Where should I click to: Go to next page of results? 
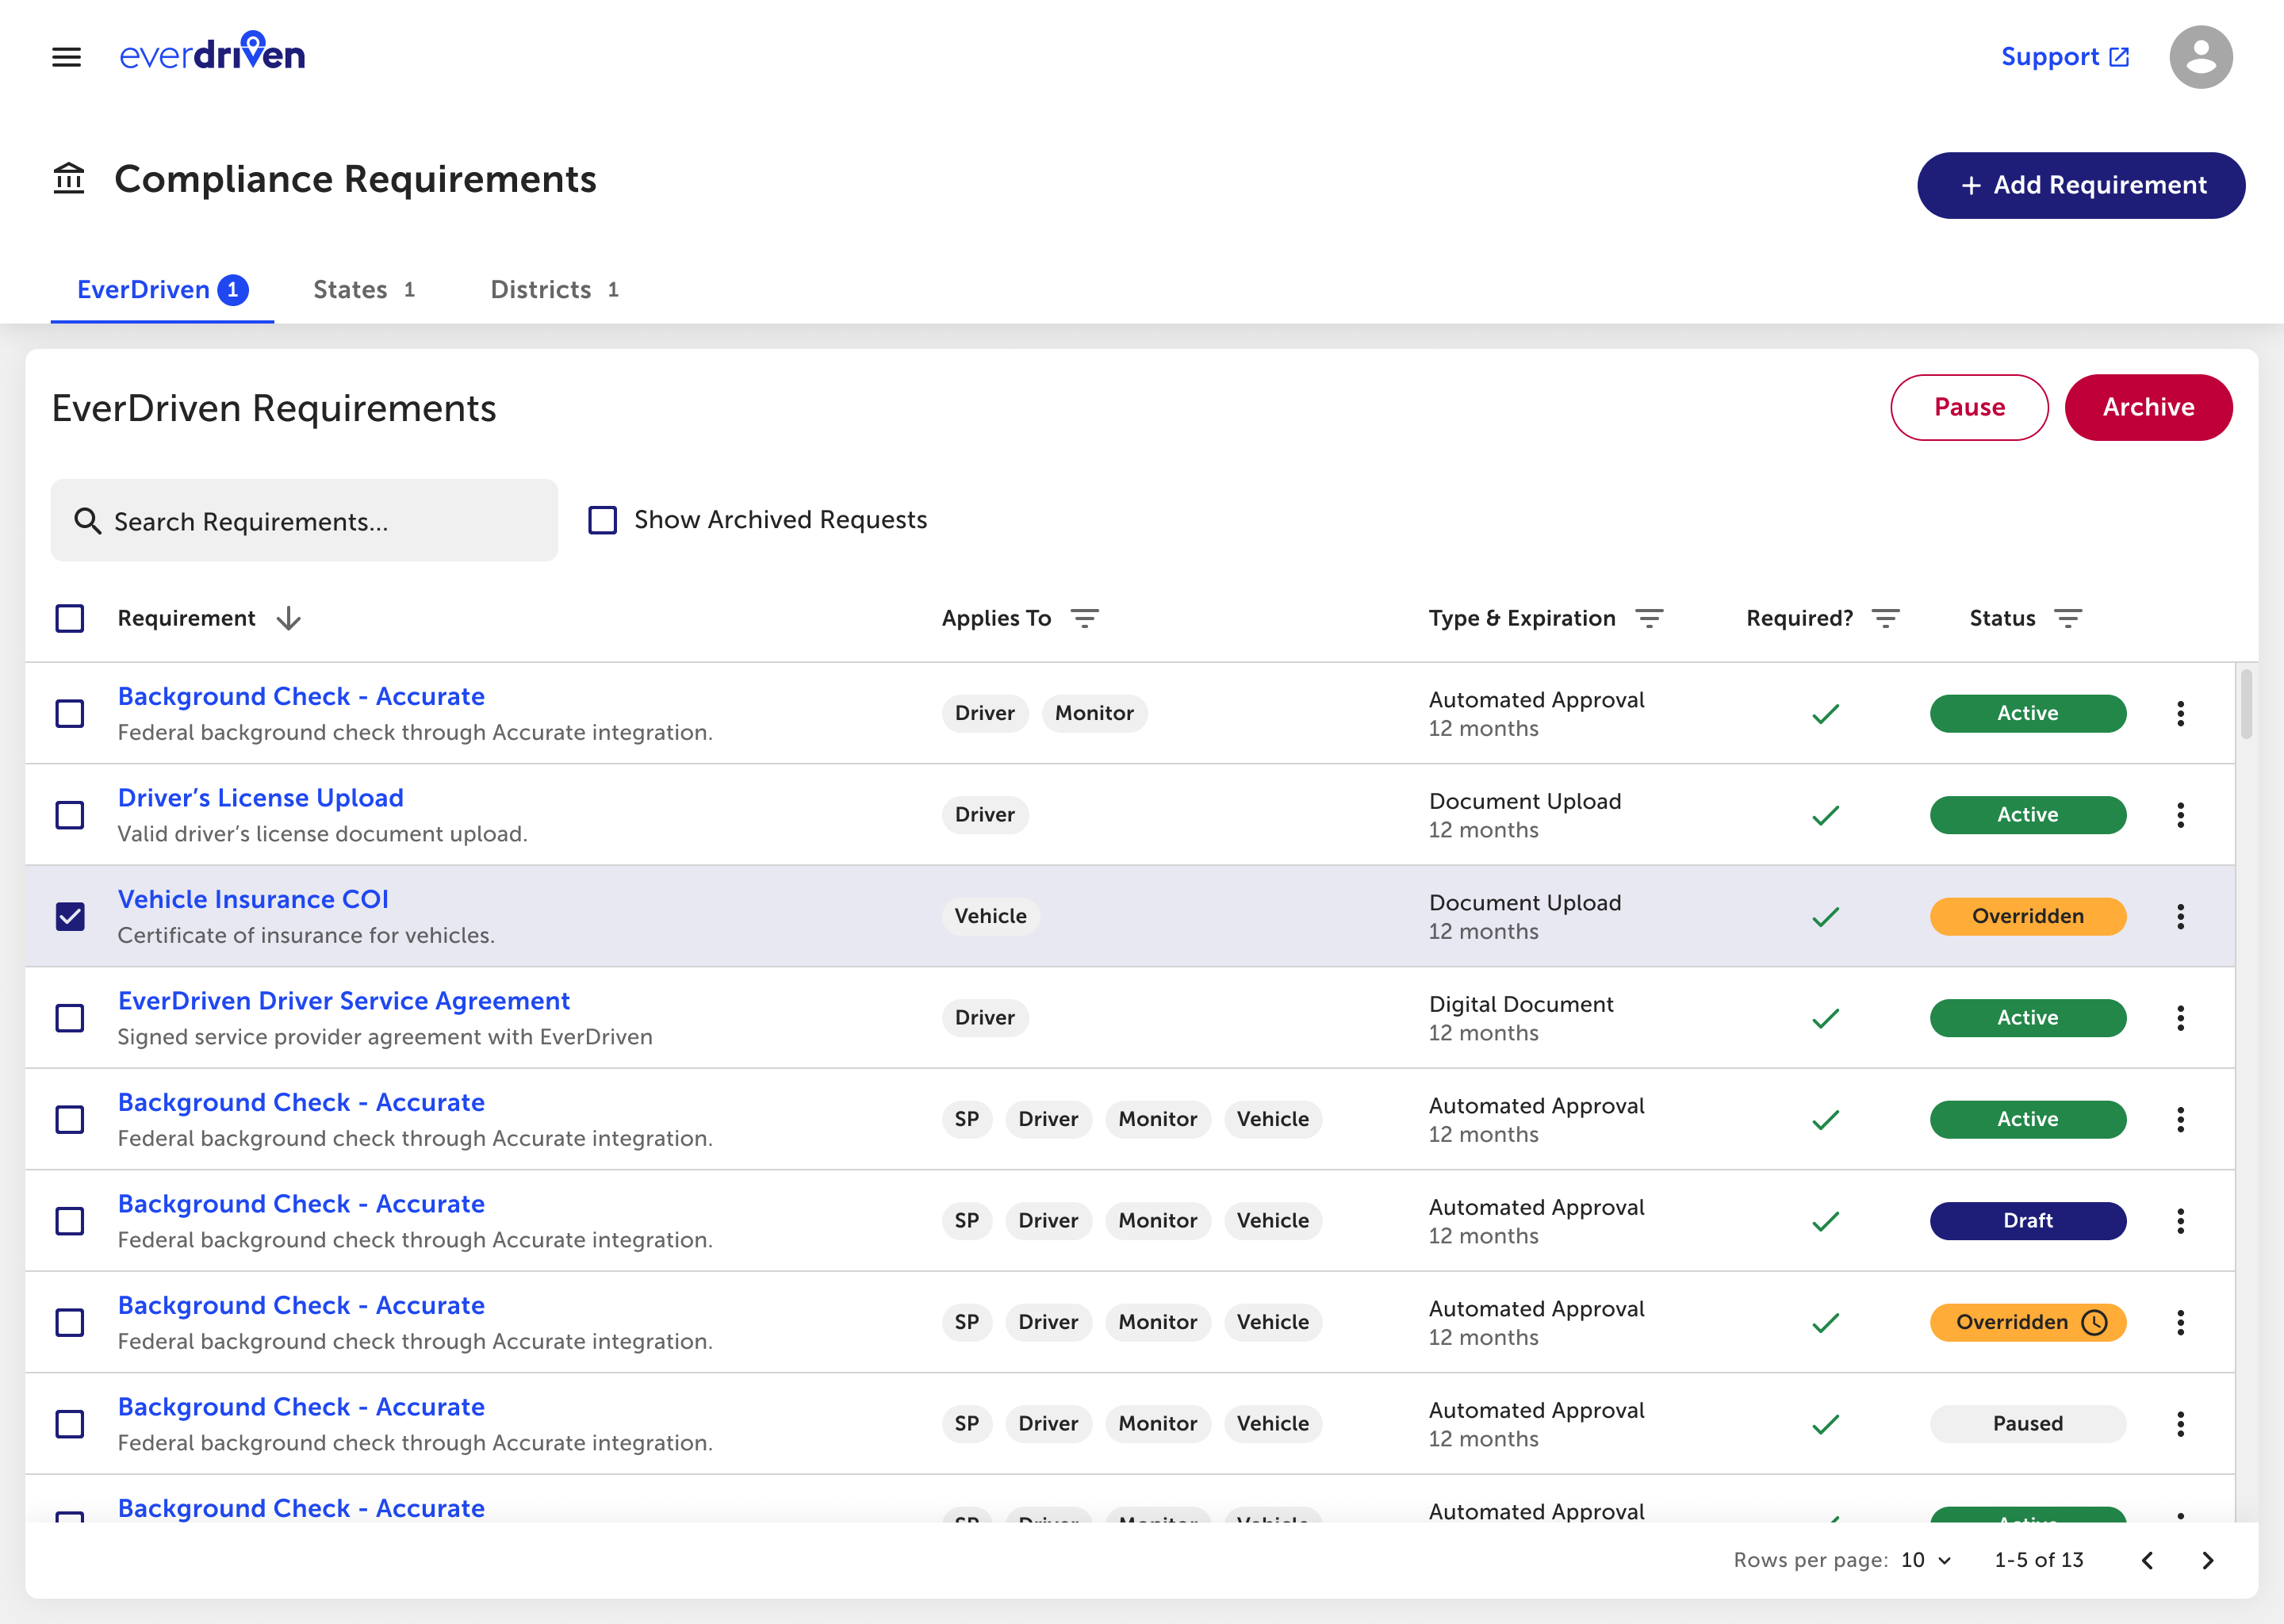(2208, 1560)
